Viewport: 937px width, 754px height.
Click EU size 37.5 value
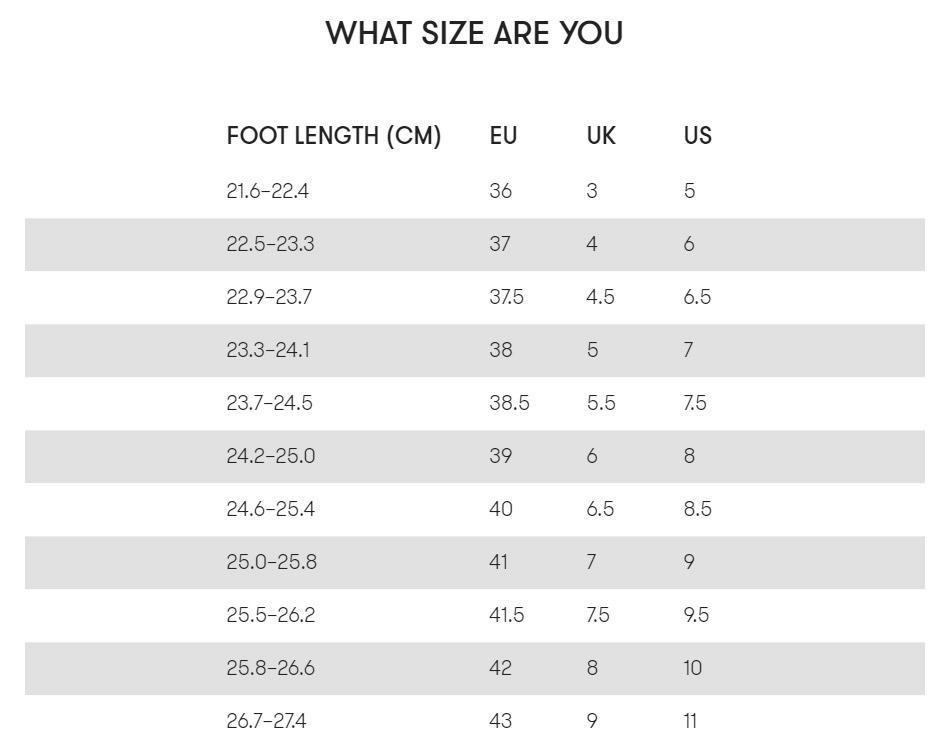[506, 297]
